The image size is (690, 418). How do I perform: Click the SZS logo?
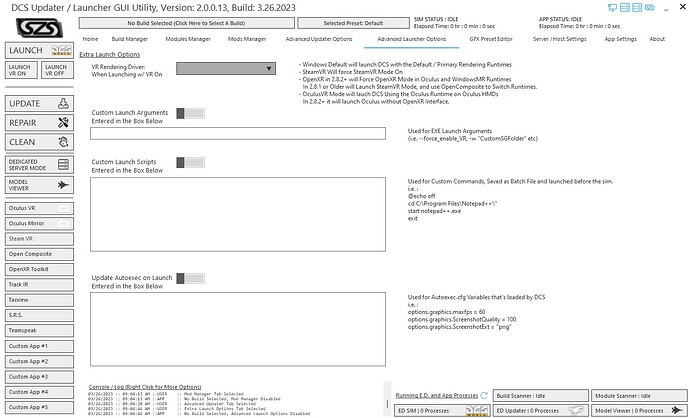(x=39, y=29)
